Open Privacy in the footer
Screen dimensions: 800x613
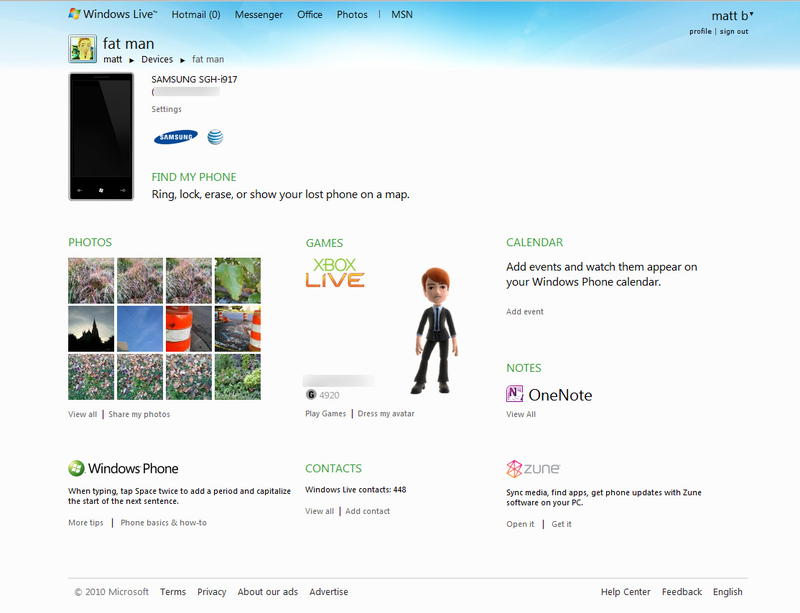(212, 592)
